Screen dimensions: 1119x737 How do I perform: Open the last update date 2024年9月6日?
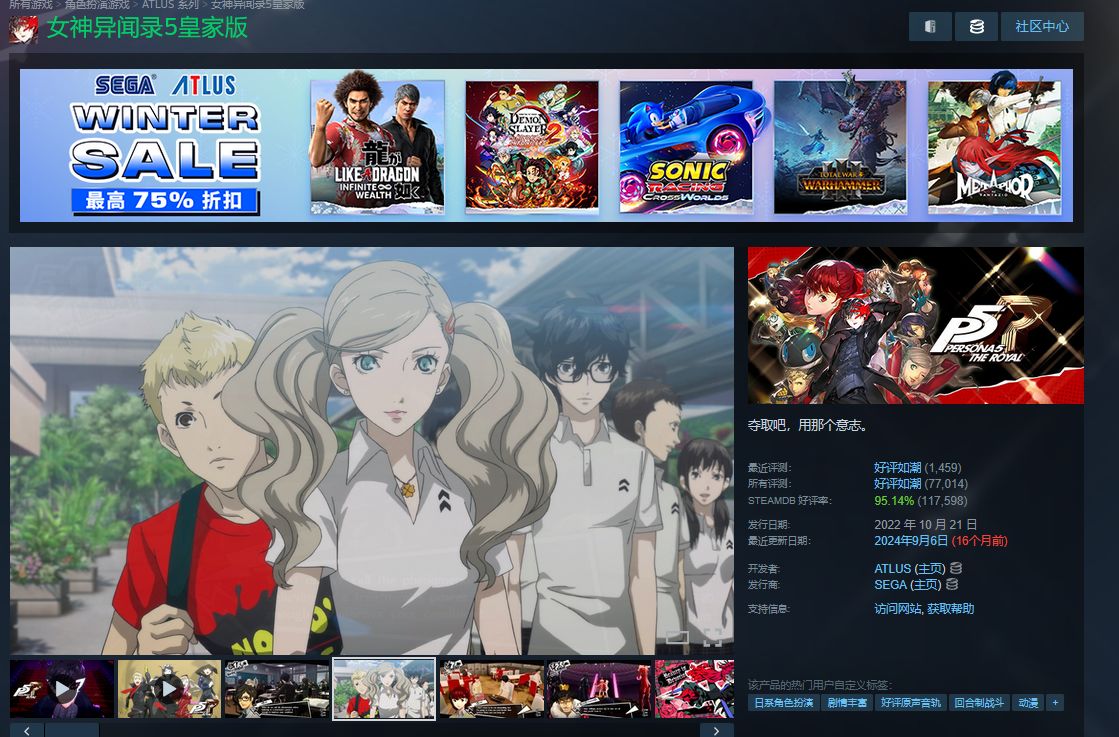(911, 541)
